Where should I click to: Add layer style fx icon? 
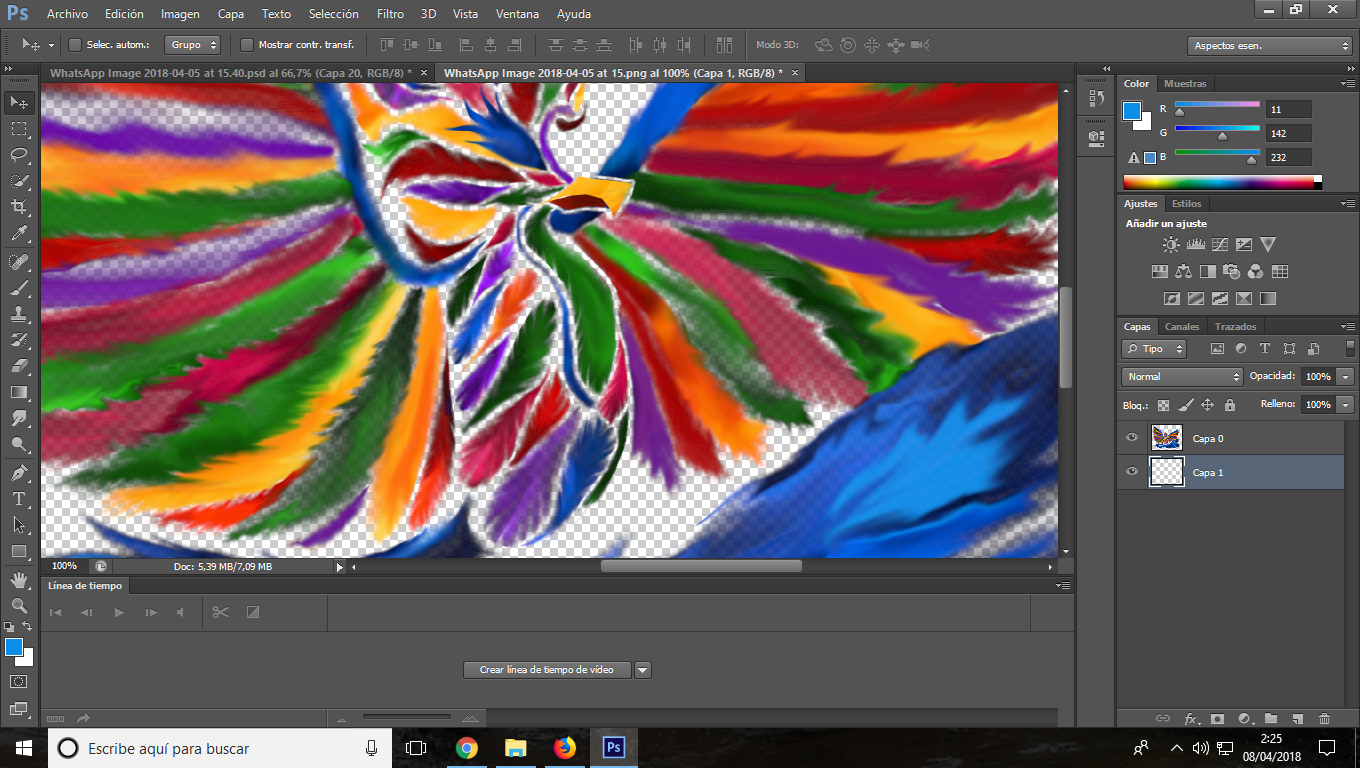click(x=1191, y=718)
